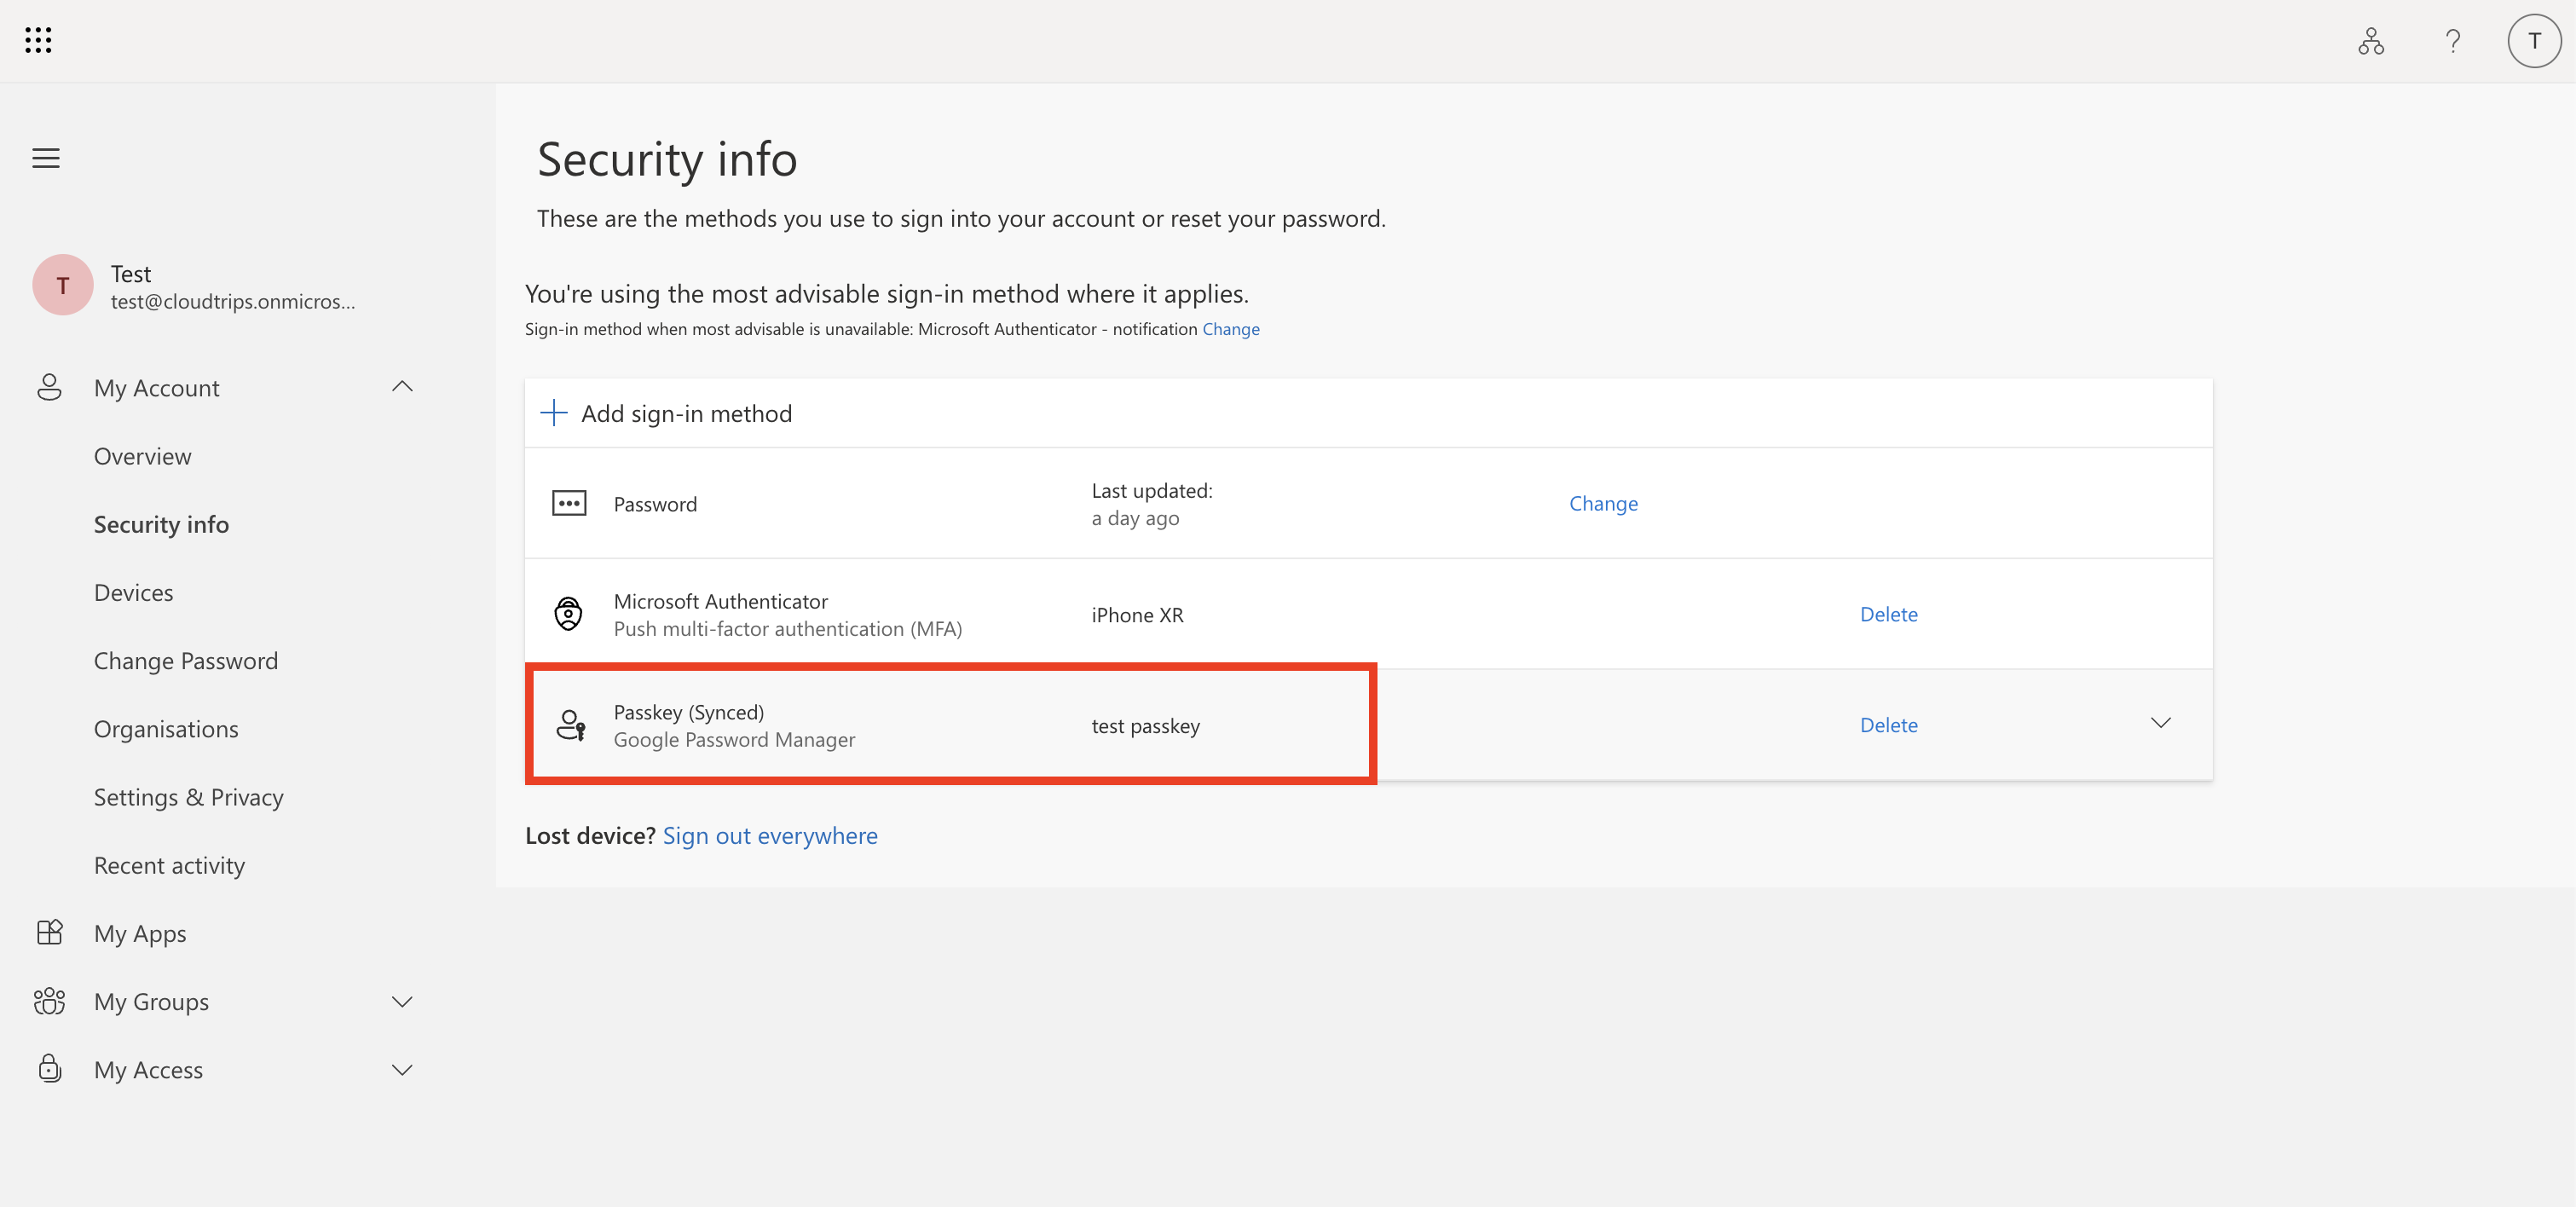Viewport: 2576px width, 1207px height.
Task: Click 'Microsoft Authenticator' label
Action: (x=720, y=601)
